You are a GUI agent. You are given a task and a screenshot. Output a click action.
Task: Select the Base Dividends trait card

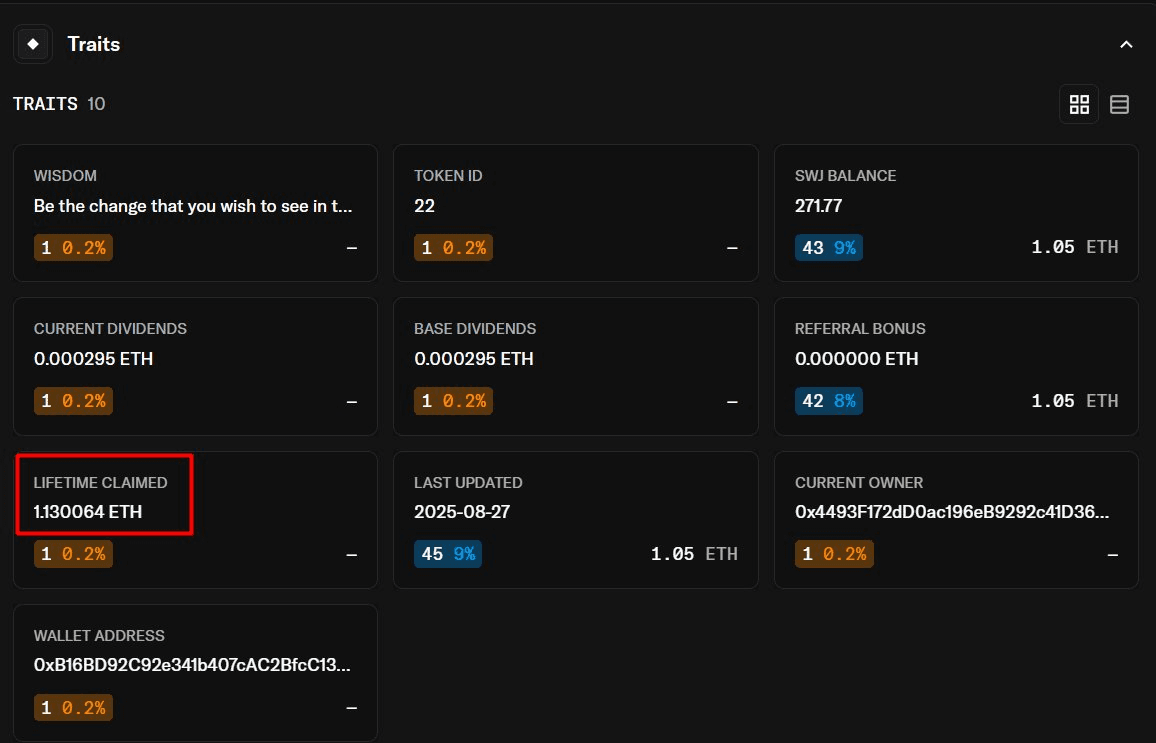pos(575,365)
